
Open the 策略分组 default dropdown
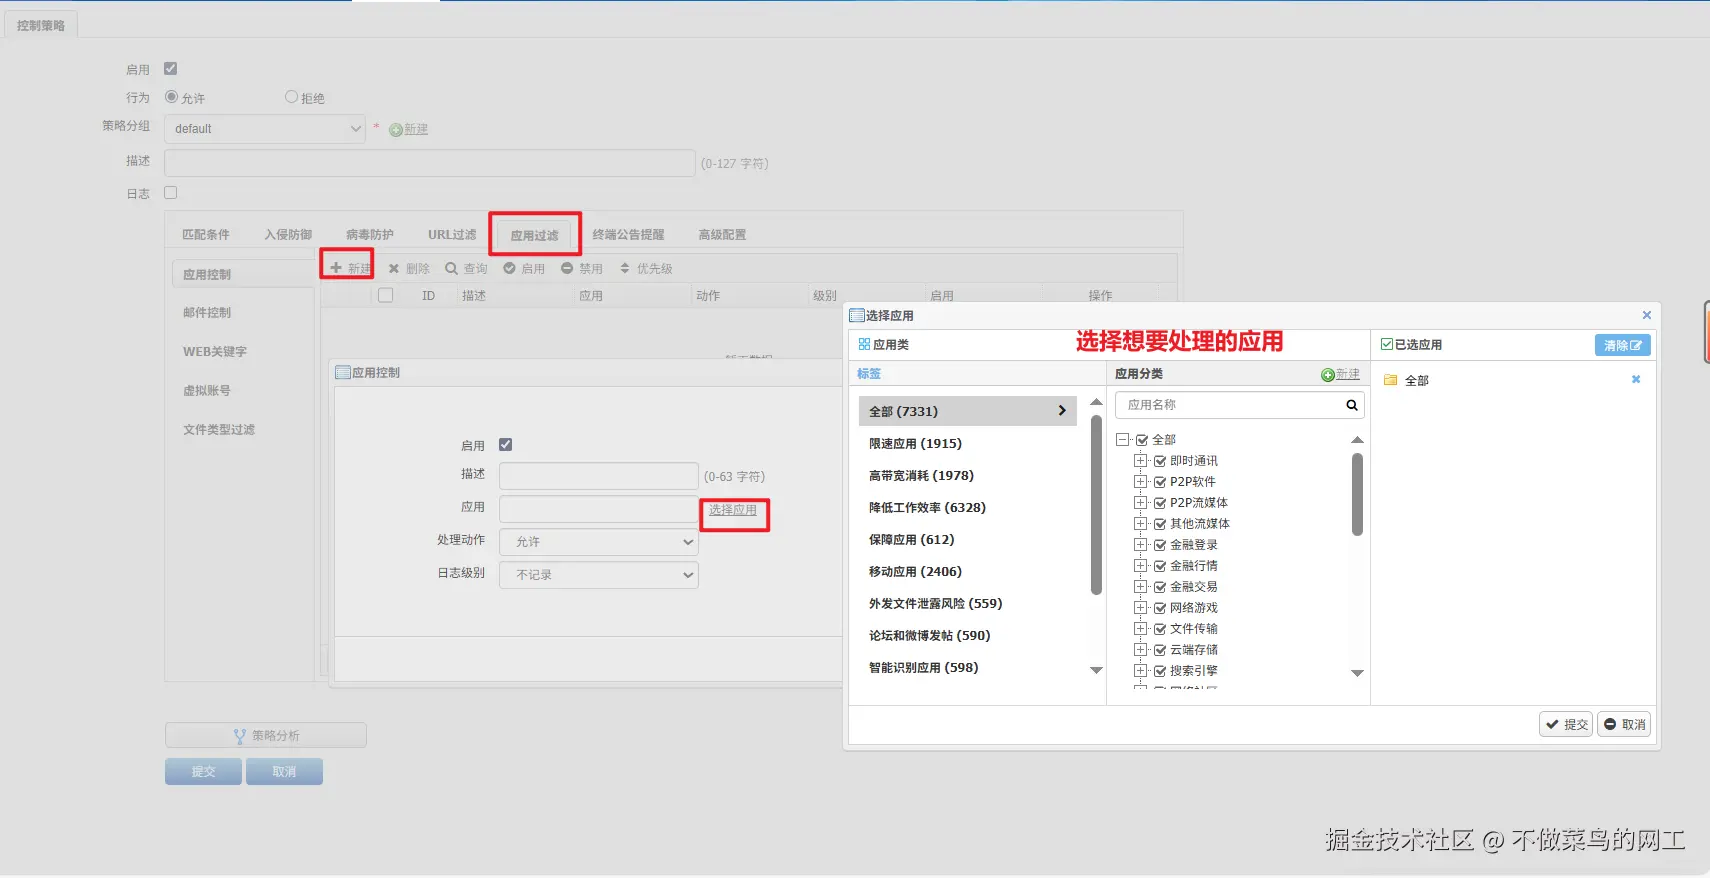[x=266, y=128]
